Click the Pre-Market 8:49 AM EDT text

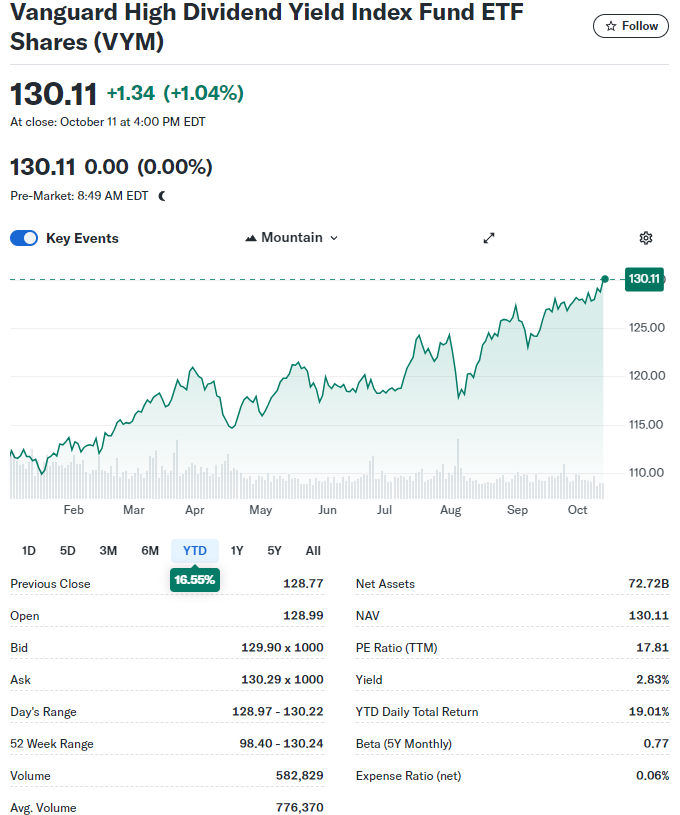click(79, 196)
